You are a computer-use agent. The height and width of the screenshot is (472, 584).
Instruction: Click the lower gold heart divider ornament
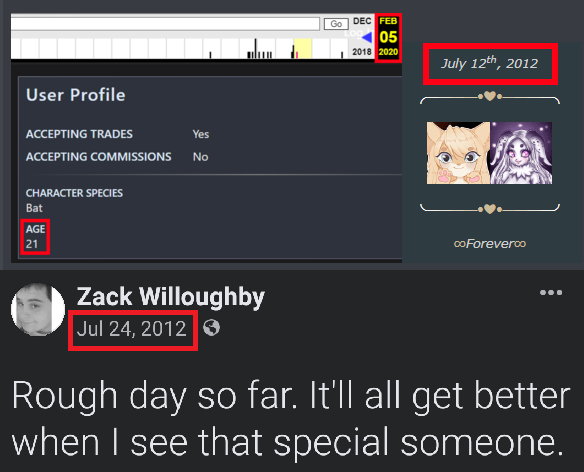[x=490, y=208]
